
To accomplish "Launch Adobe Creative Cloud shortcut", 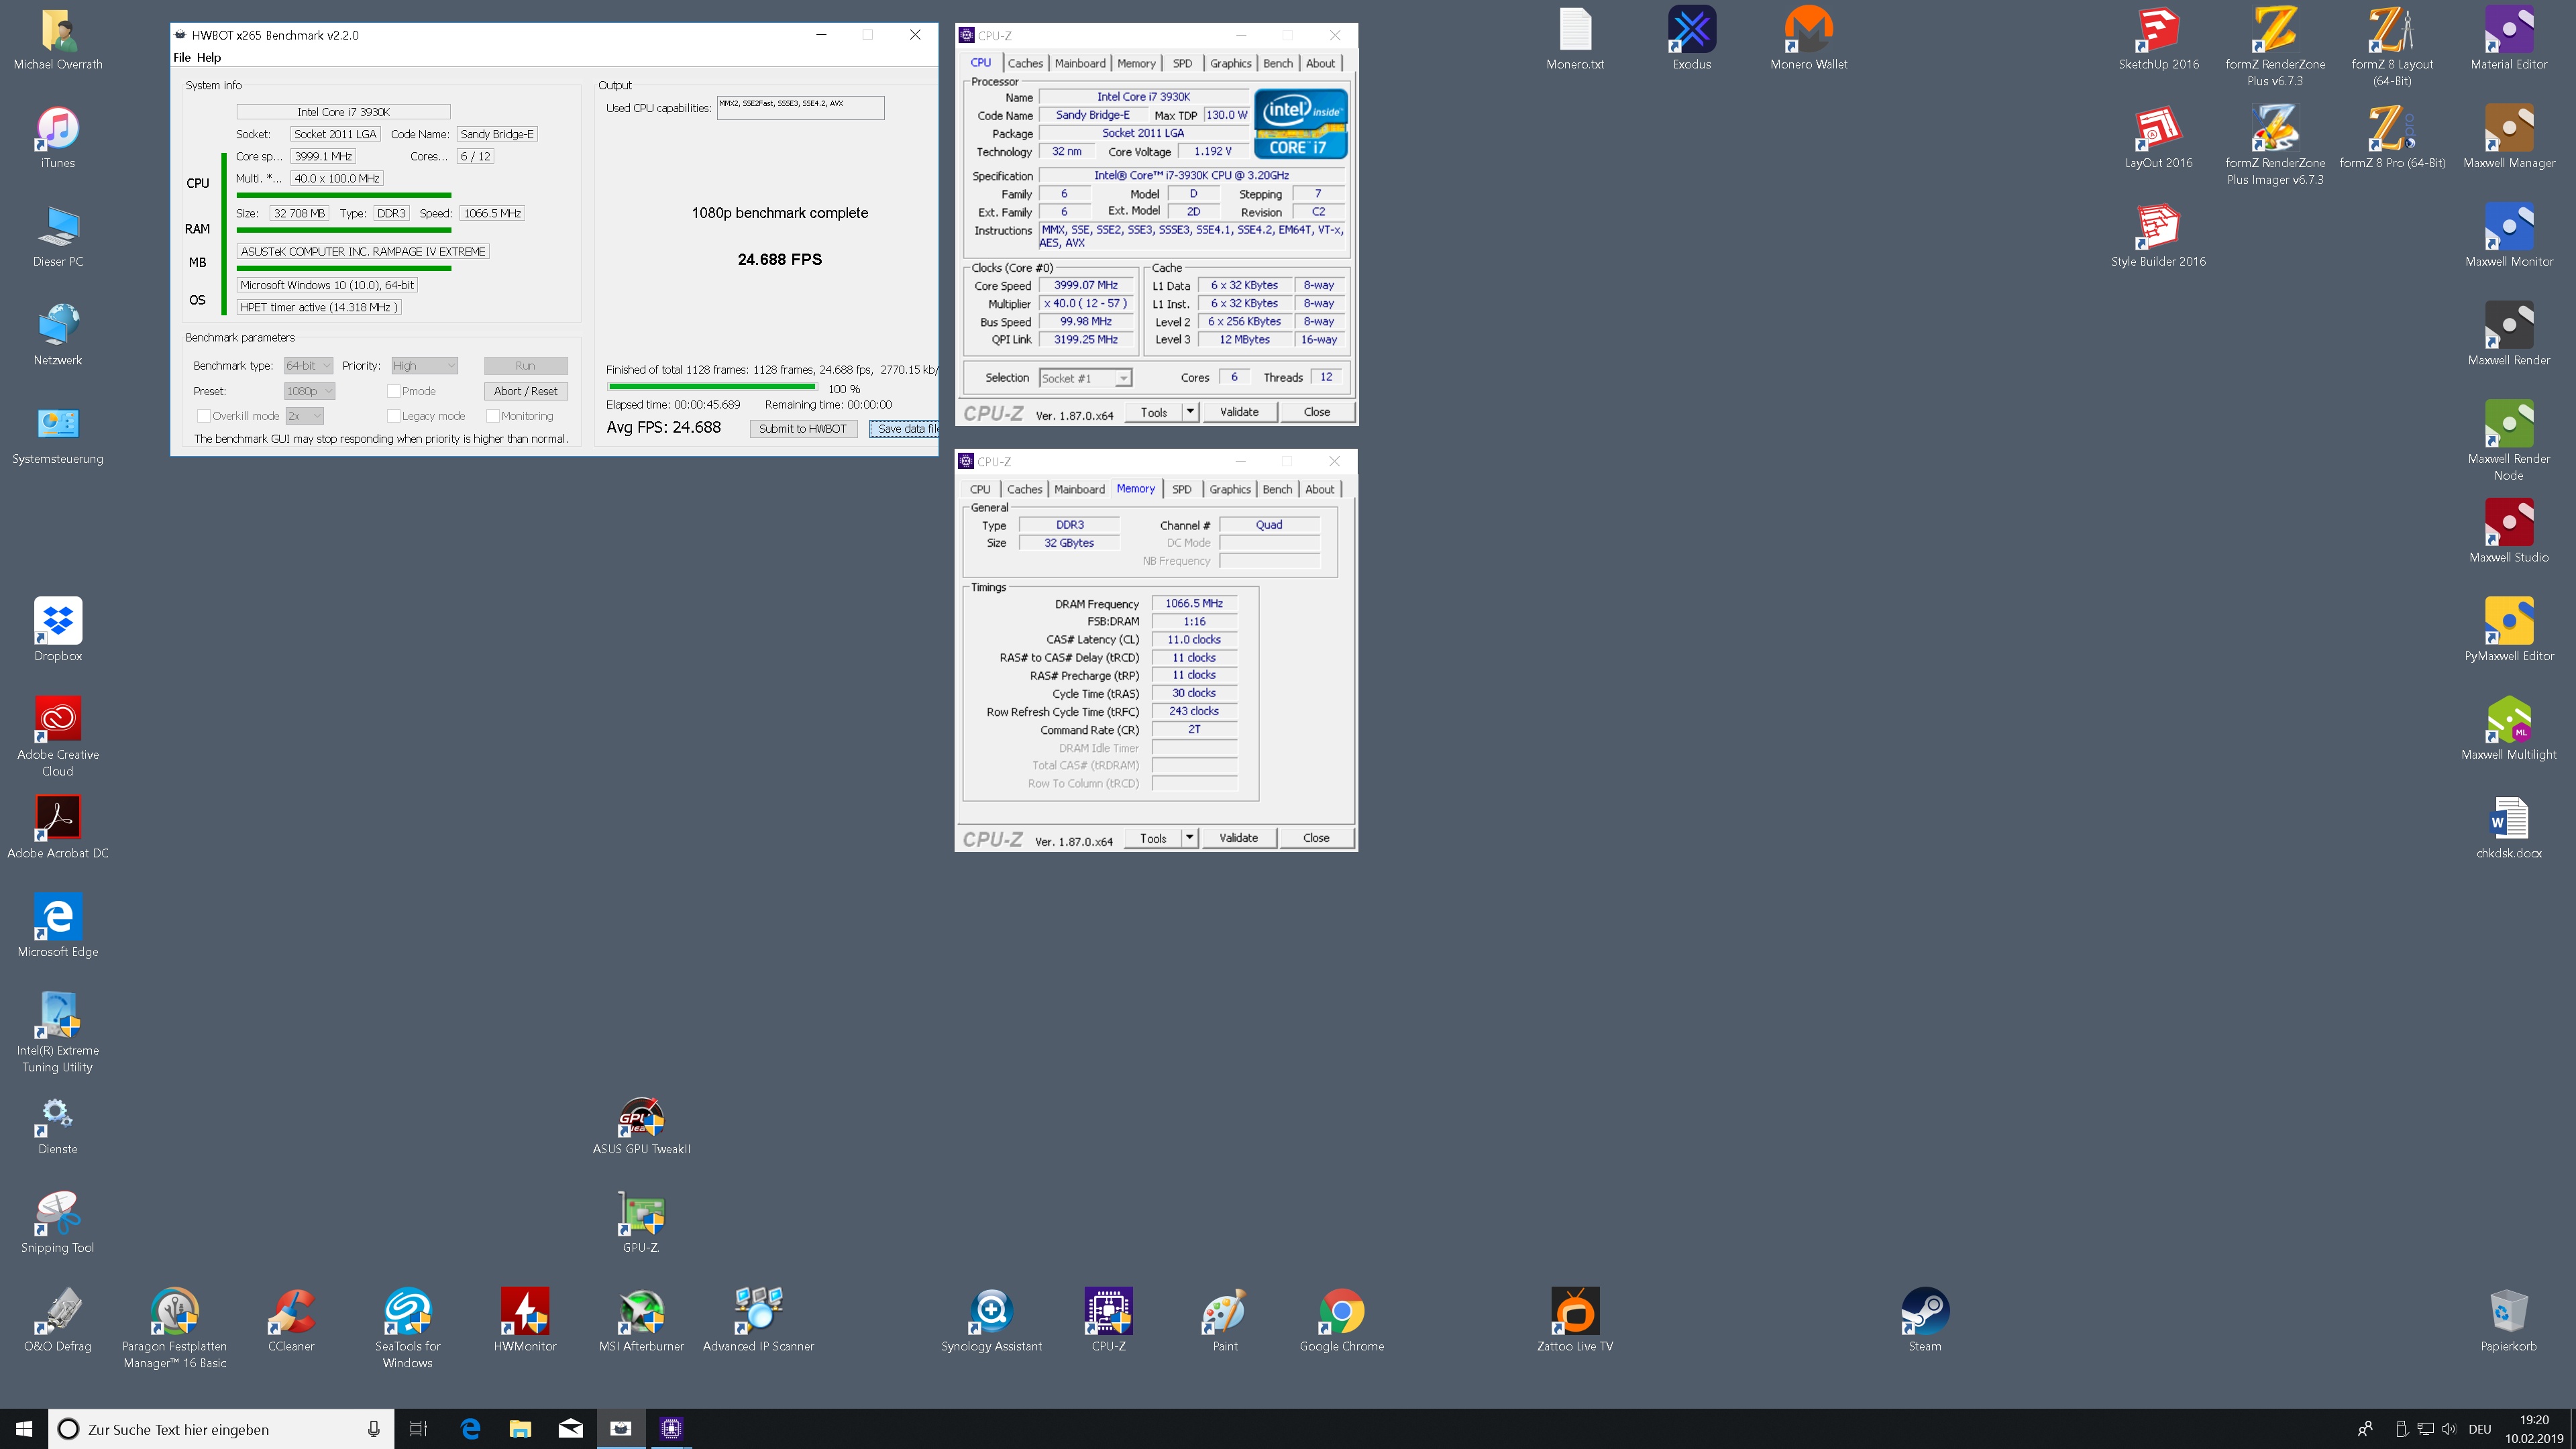I will click(x=58, y=737).
